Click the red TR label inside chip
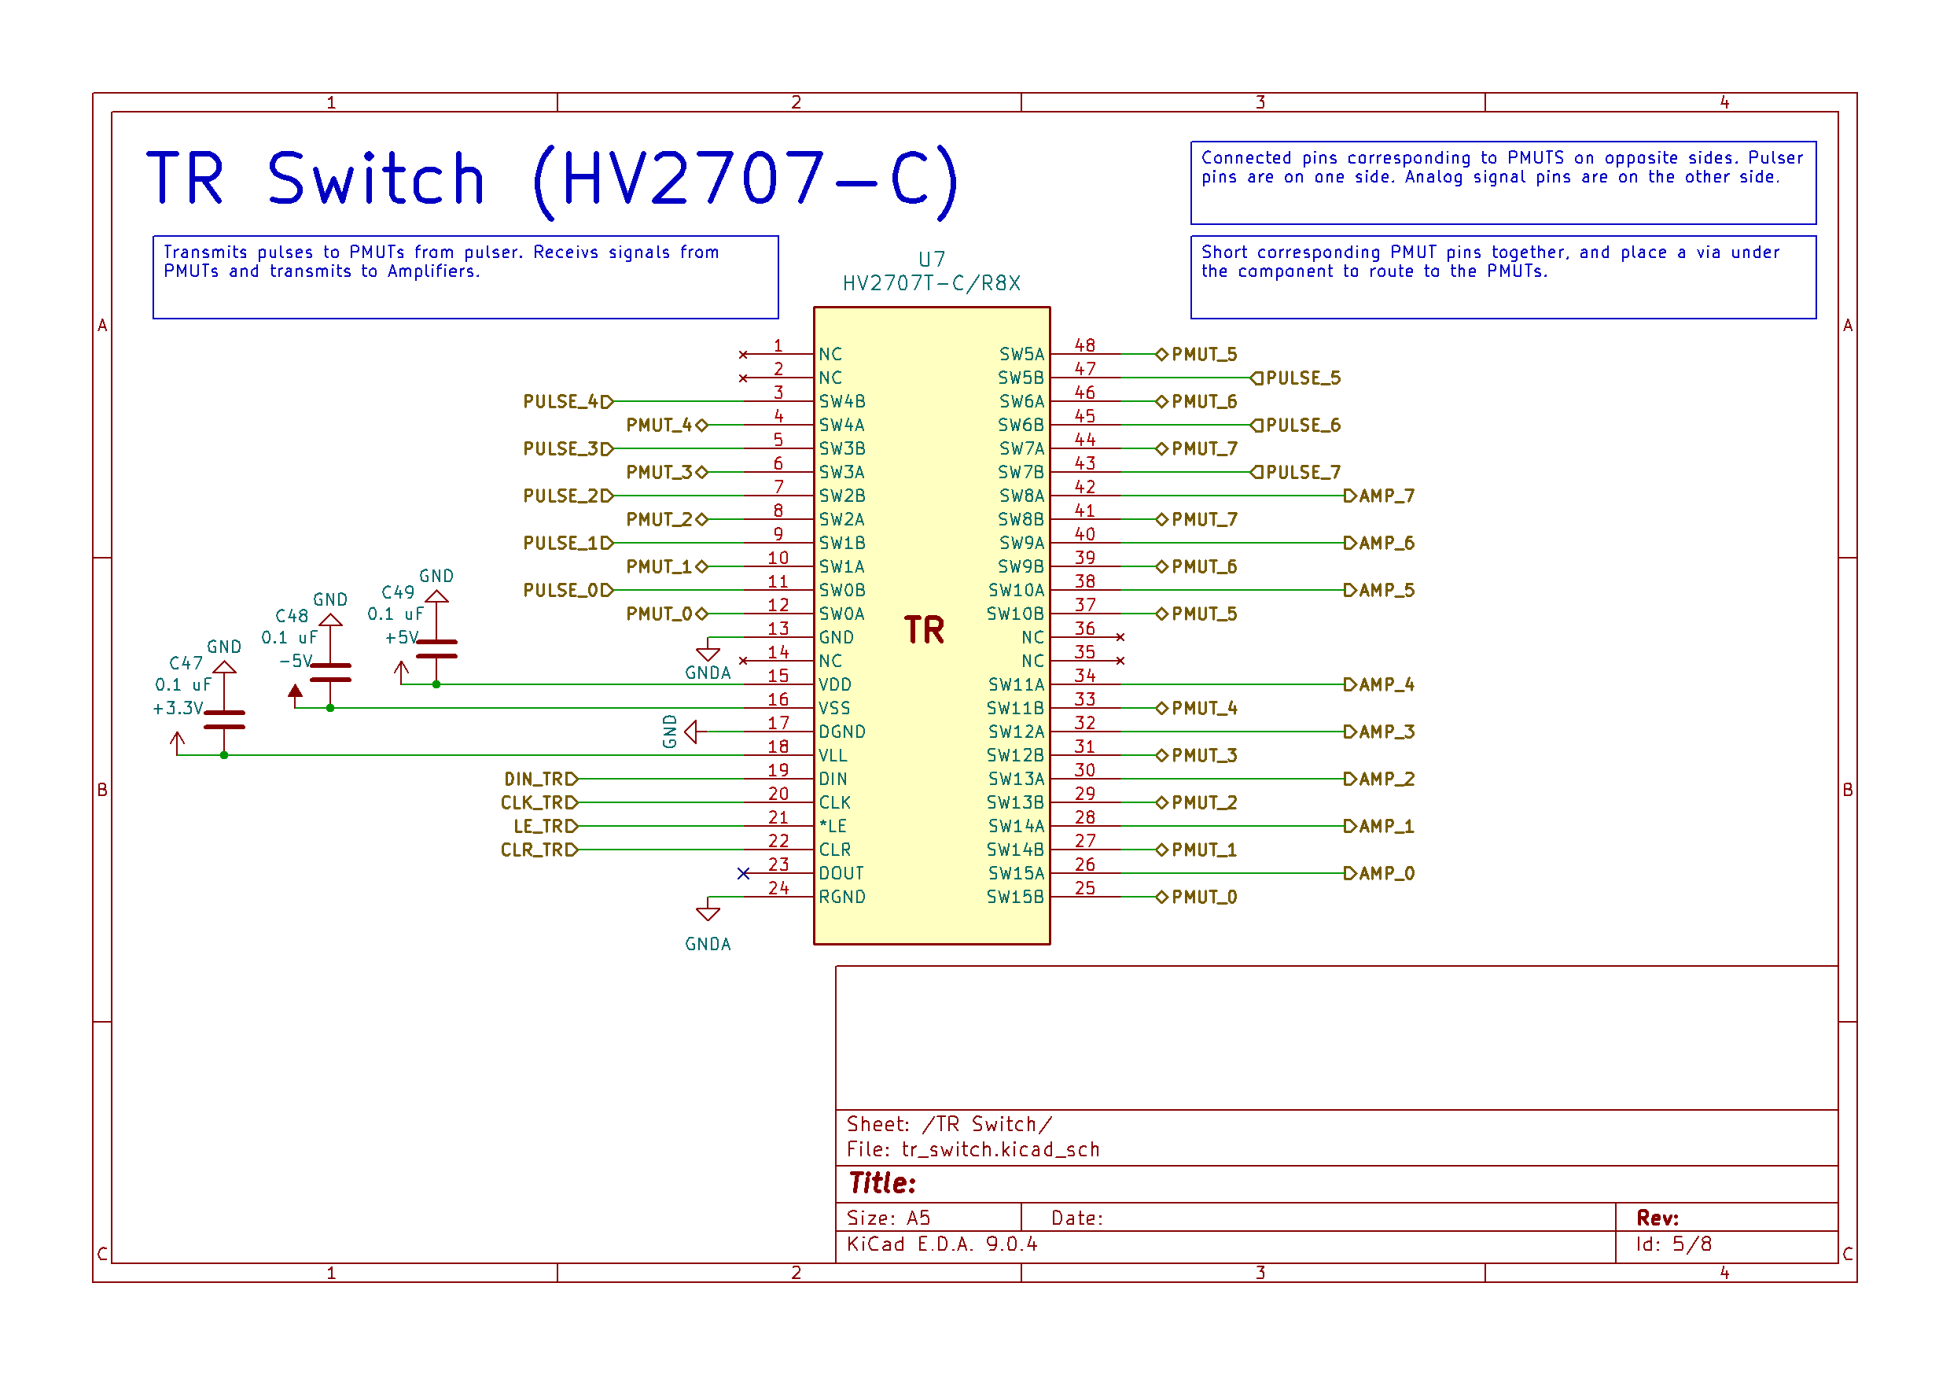 tap(924, 630)
